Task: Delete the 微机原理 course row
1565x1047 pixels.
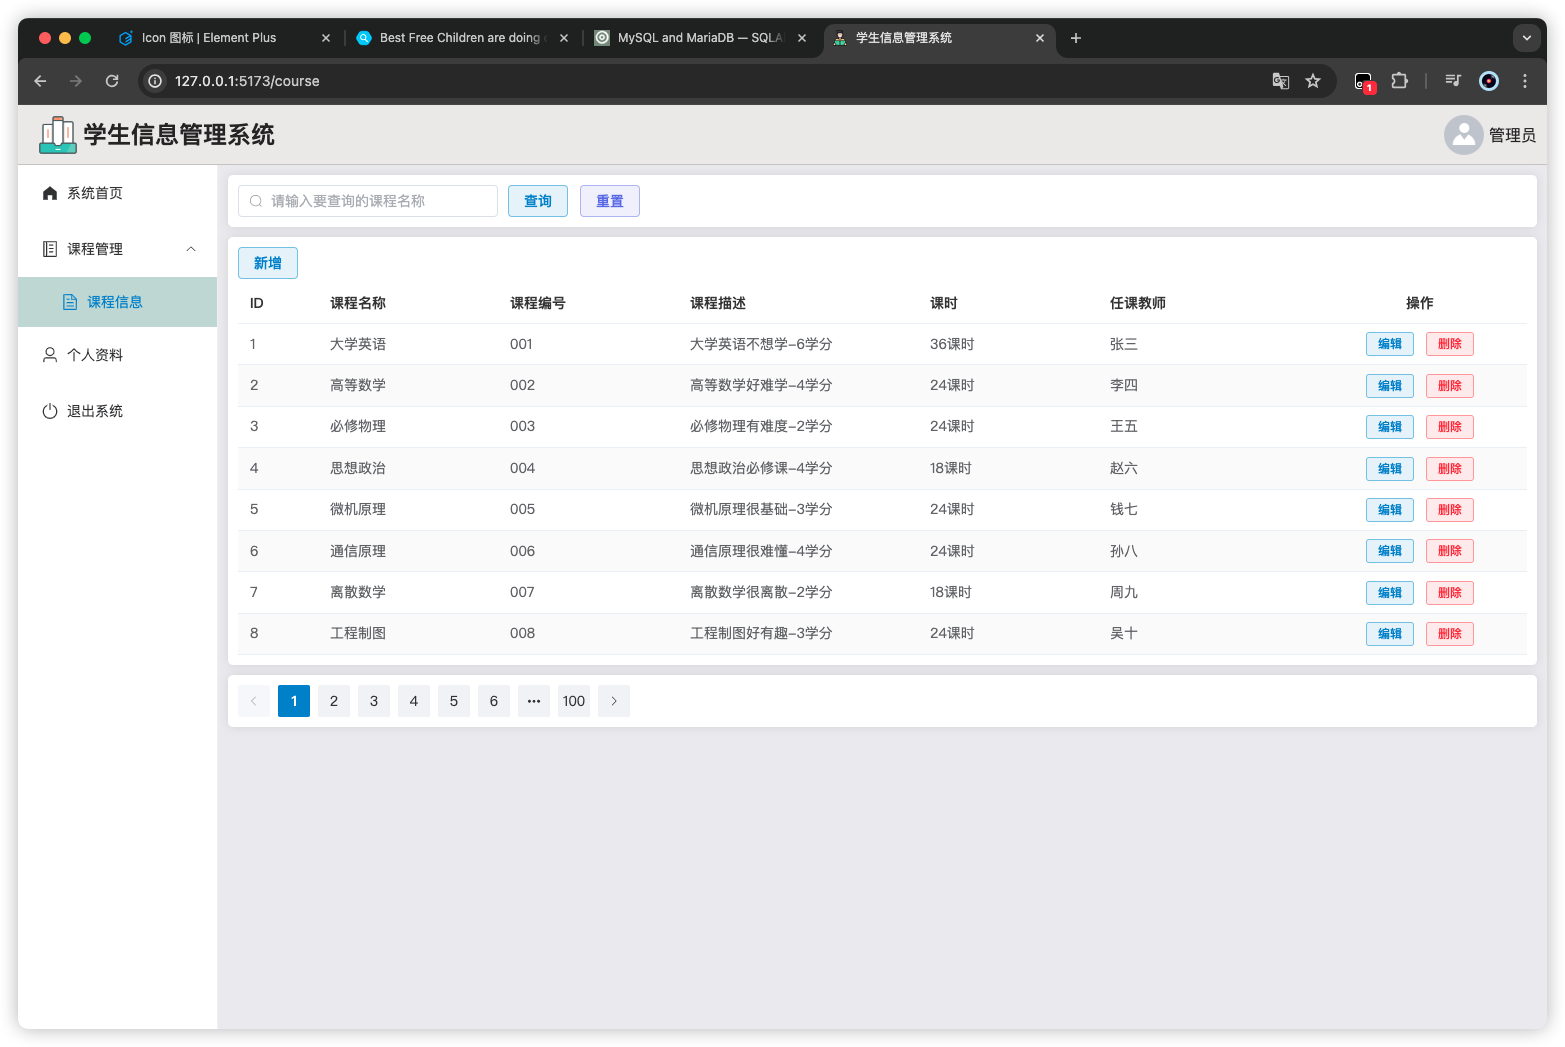Action: point(1450,510)
